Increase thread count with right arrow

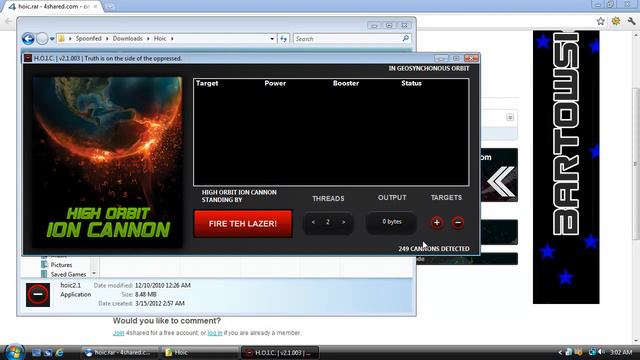pyautogui.click(x=344, y=222)
